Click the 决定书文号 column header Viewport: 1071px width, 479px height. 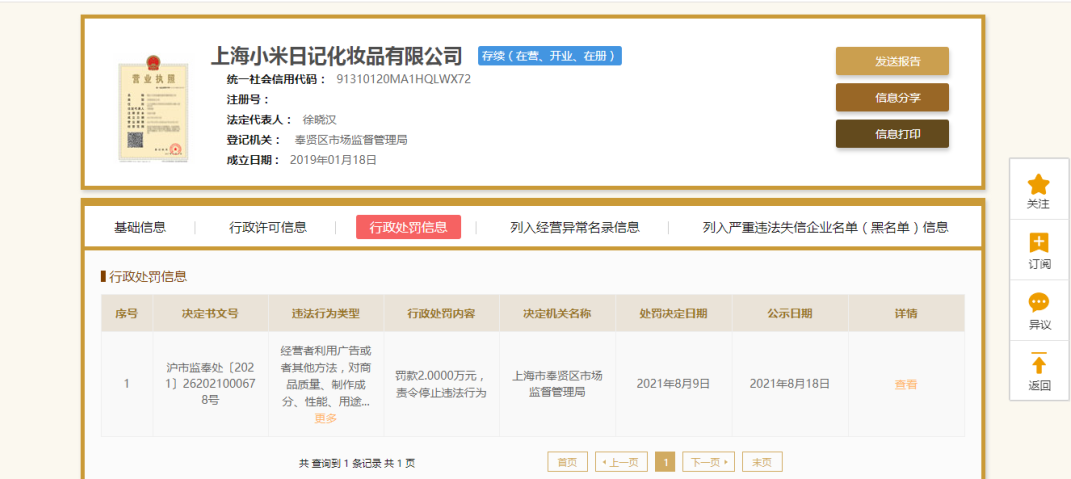[x=210, y=314]
